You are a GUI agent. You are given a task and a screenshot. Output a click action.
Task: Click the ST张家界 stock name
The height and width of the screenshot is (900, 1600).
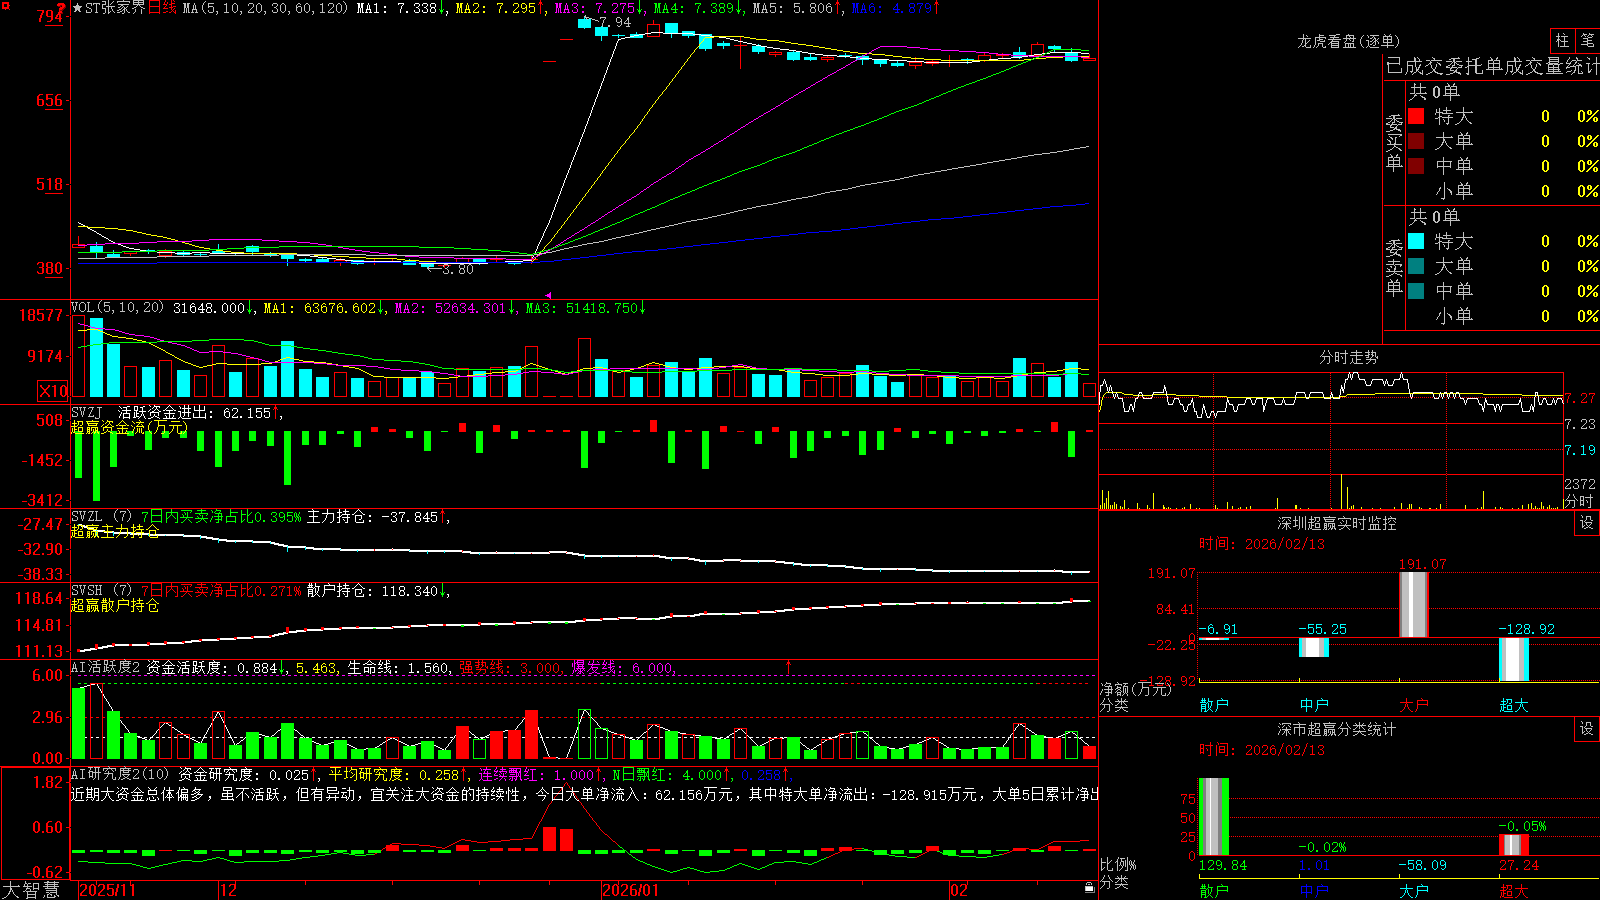[115, 8]
